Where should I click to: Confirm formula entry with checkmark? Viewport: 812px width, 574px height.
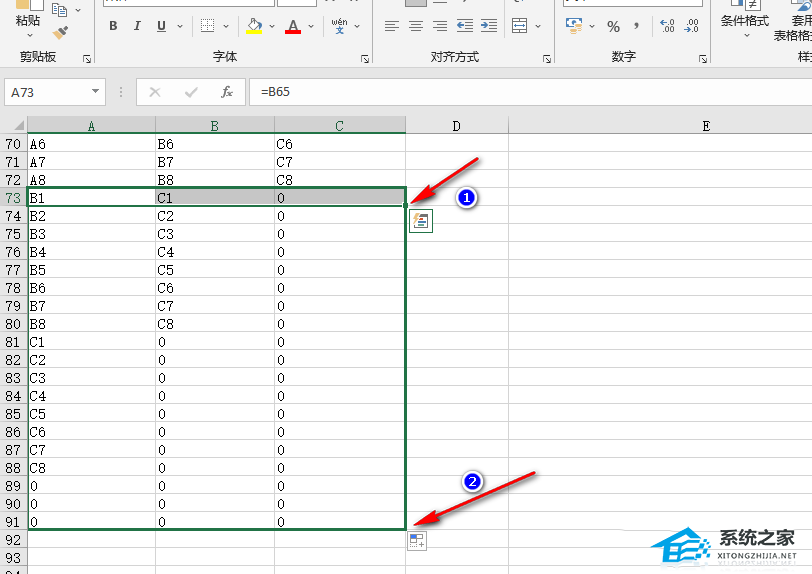coord(191,92)
